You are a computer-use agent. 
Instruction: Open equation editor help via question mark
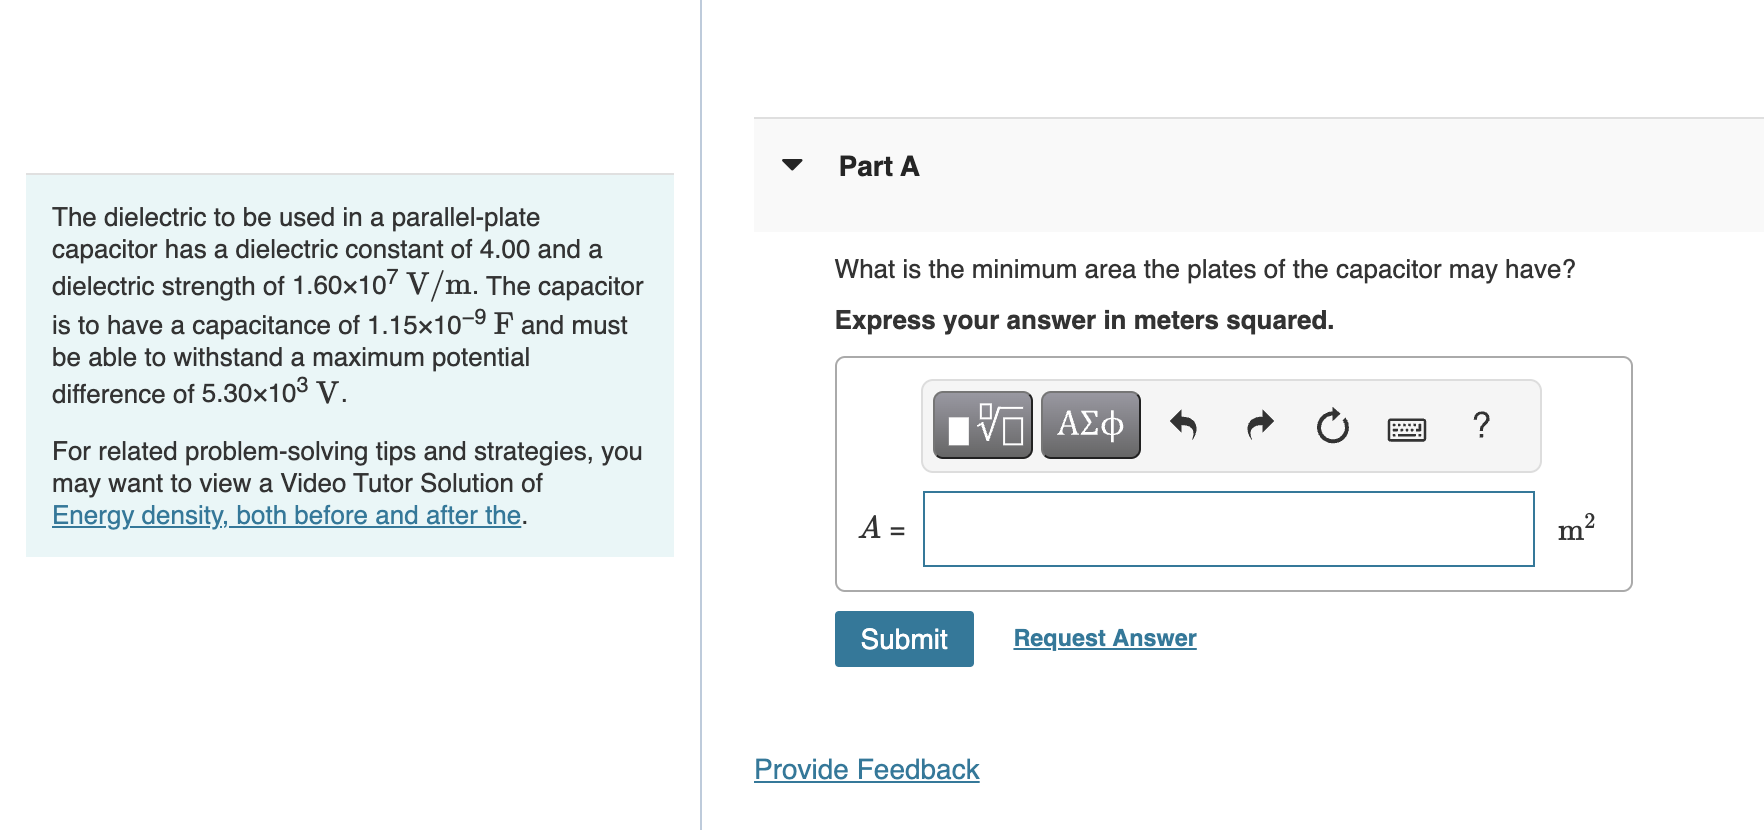click(x=1480, y=424)
